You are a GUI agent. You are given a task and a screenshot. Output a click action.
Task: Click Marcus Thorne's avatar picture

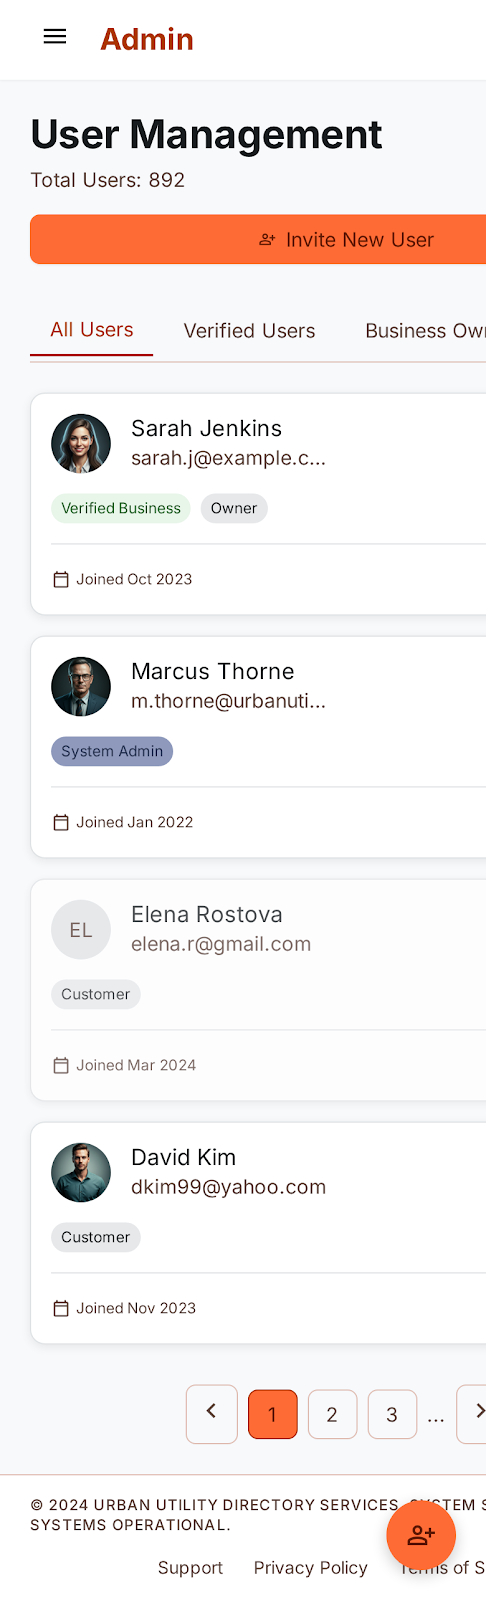(81, 686)
